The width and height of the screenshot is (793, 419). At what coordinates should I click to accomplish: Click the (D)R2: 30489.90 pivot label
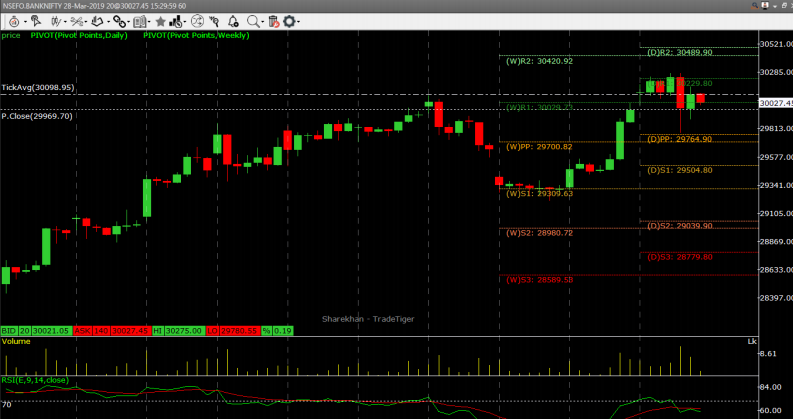(x=680, y=52)
